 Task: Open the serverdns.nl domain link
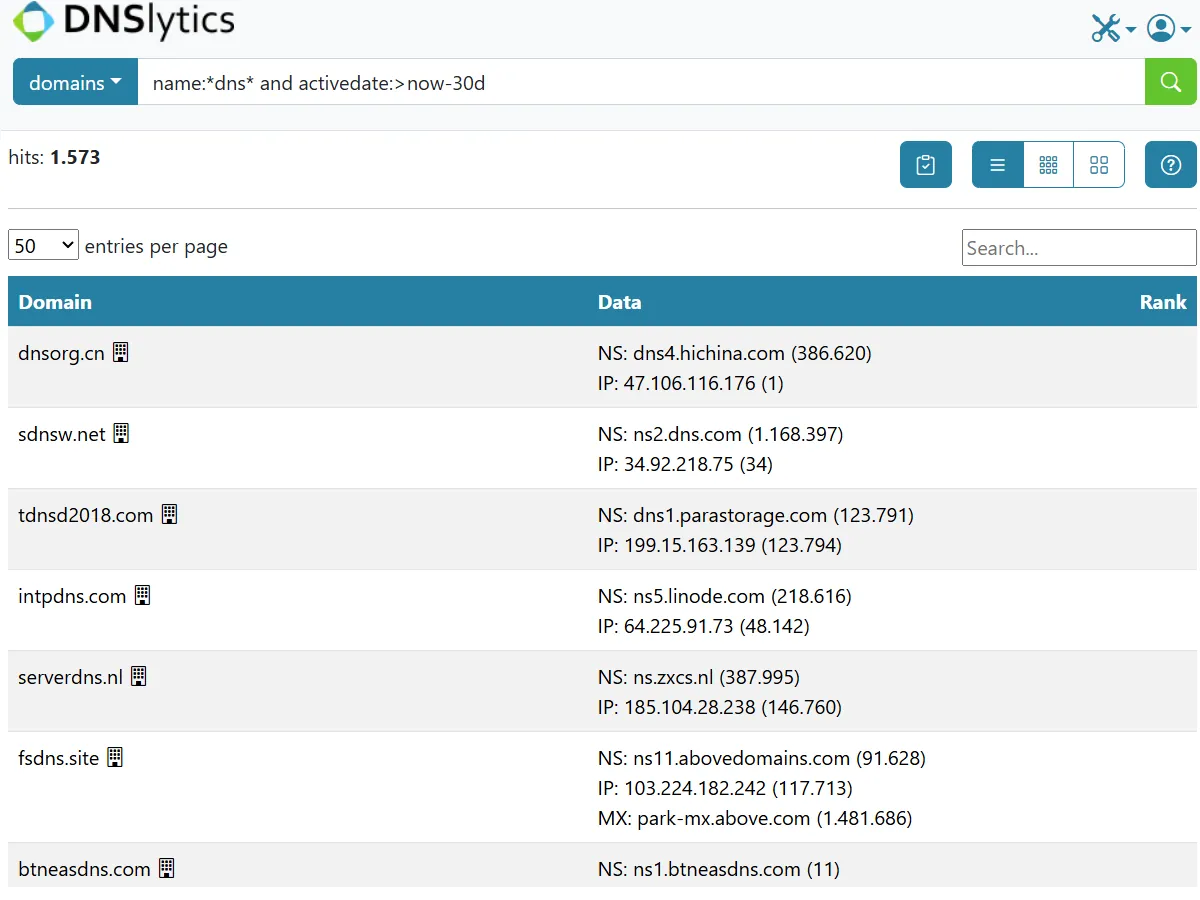coord(70,677)
